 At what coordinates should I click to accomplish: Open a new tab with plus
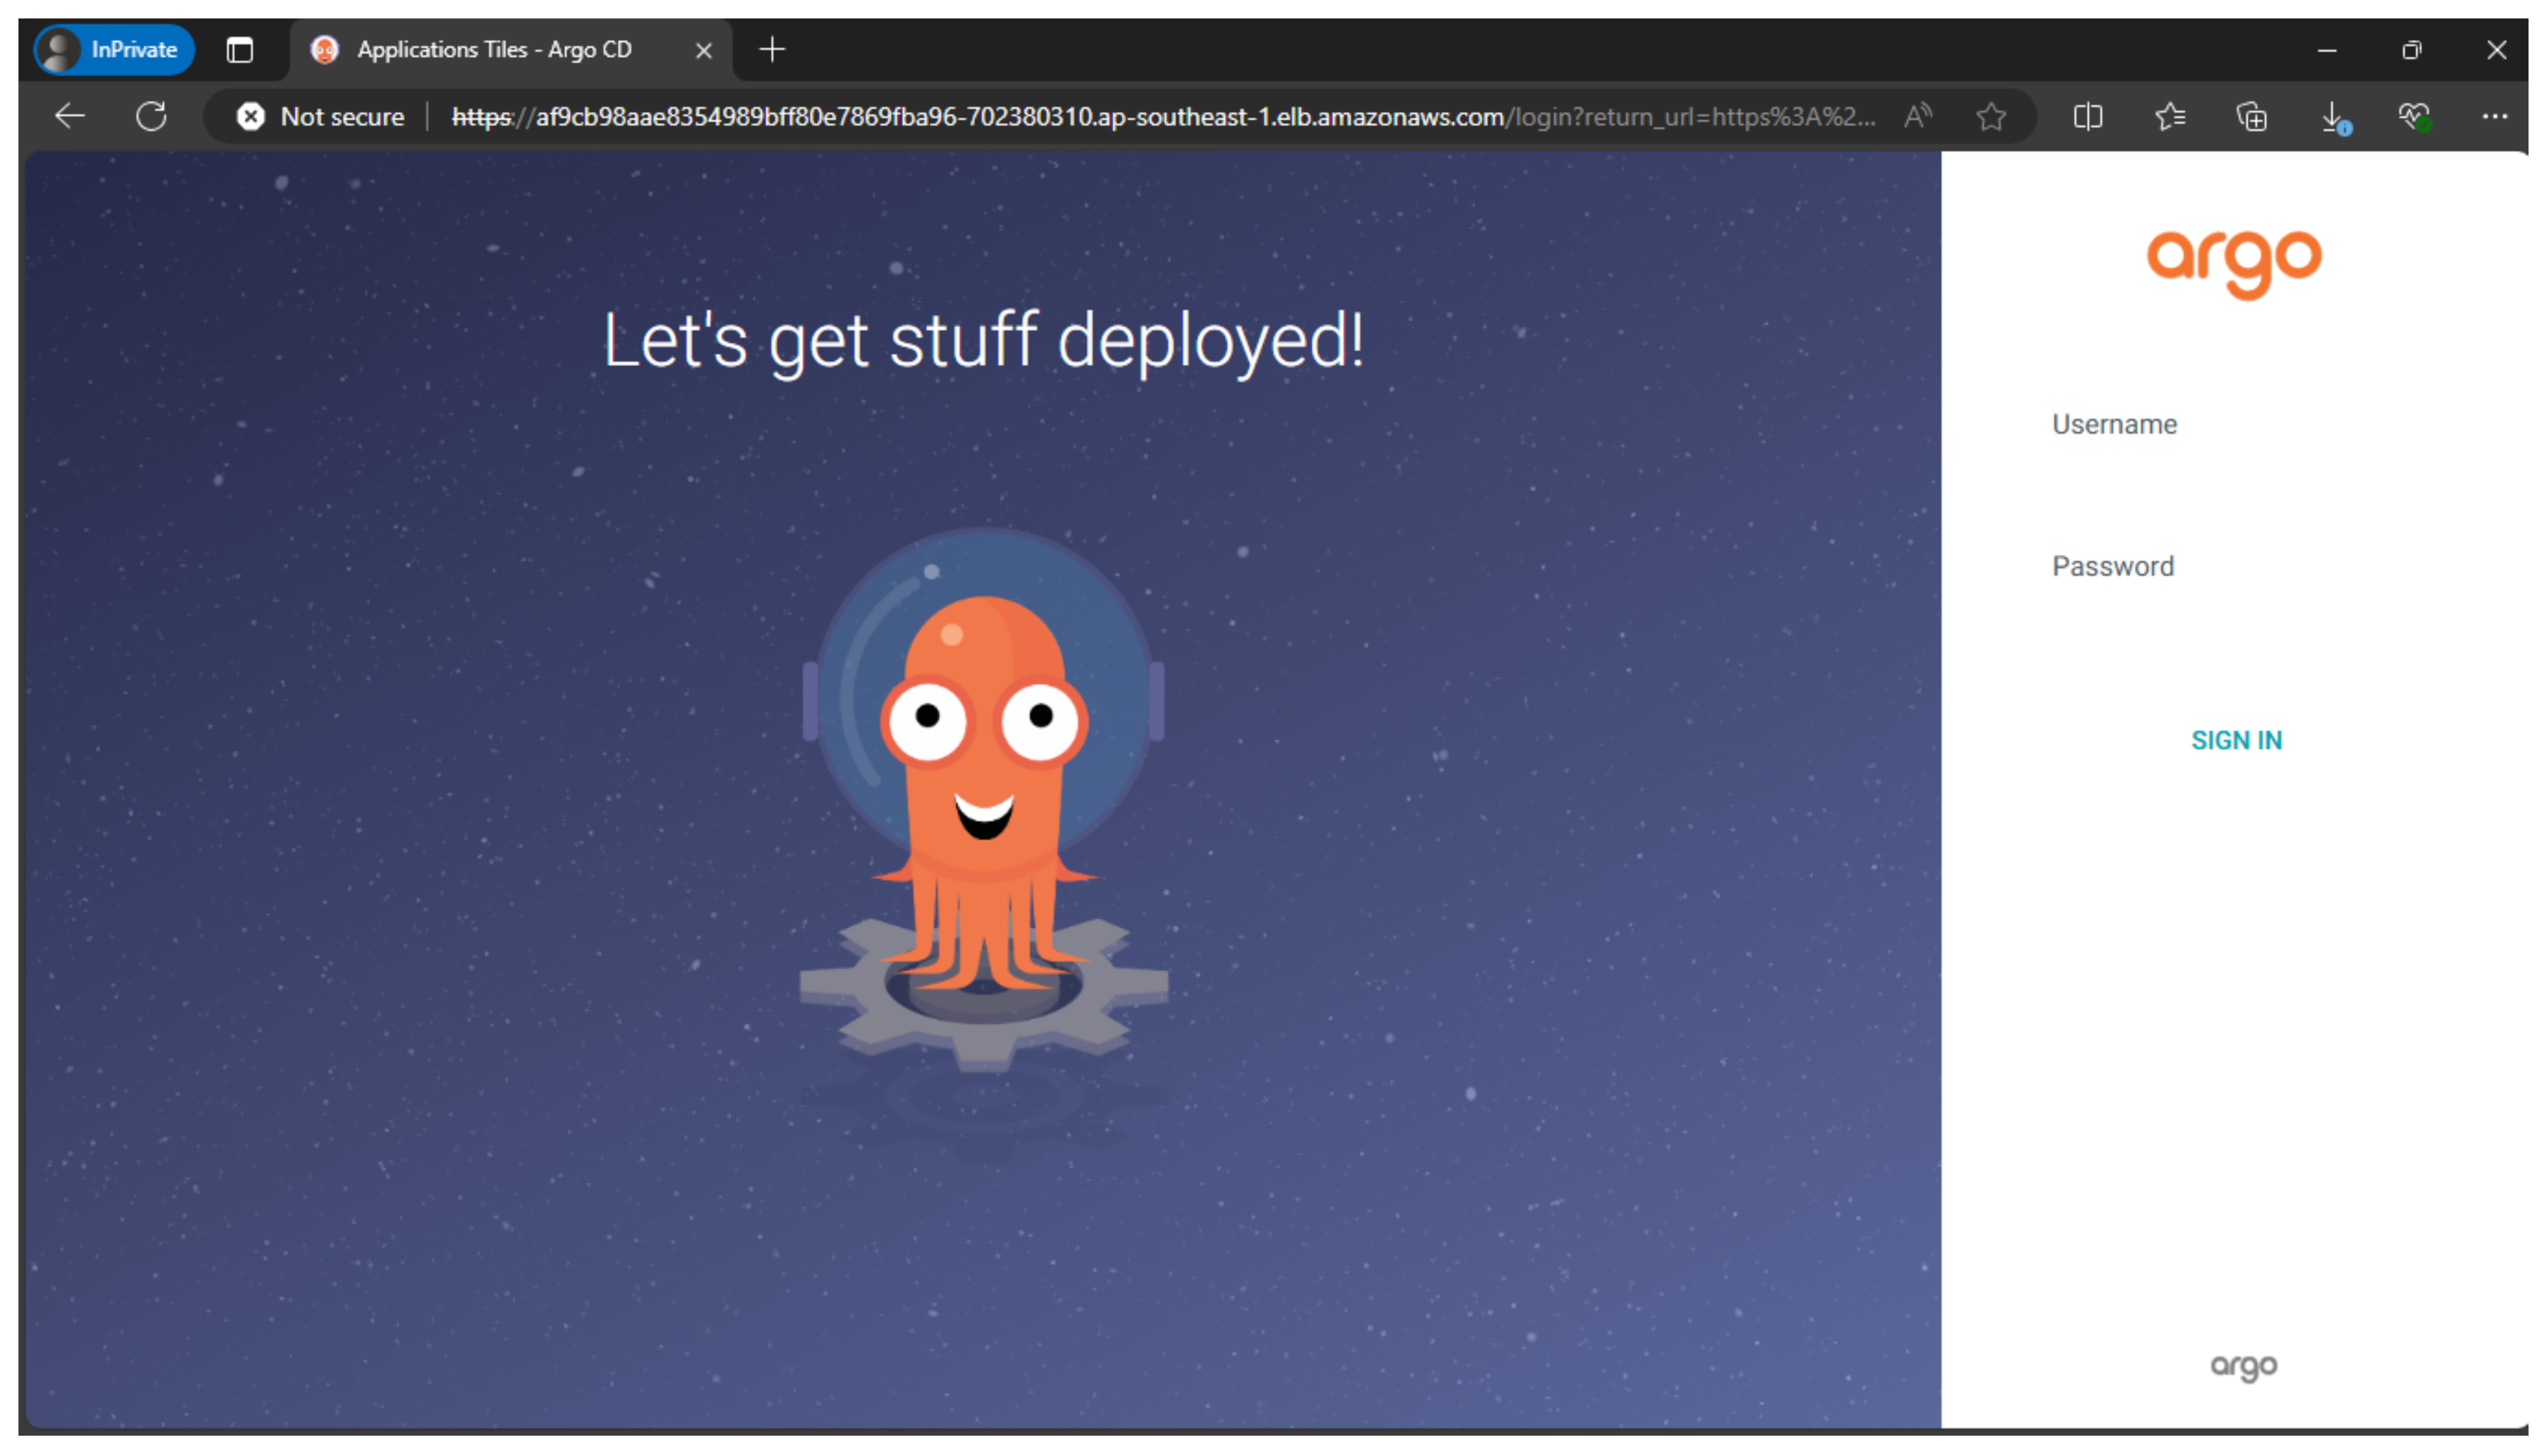[x=772, y=49]
